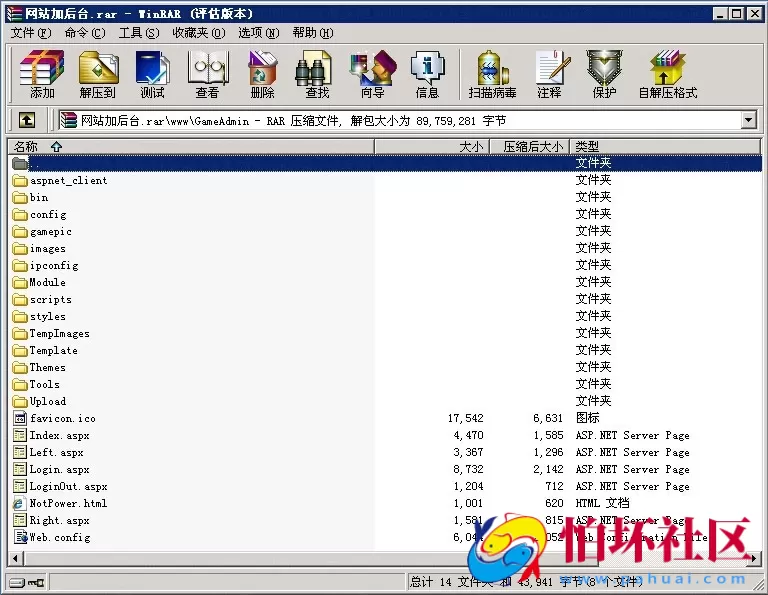768x595 pixels.
Task: Select the gamepic folder row
Action: coord(385,231)
